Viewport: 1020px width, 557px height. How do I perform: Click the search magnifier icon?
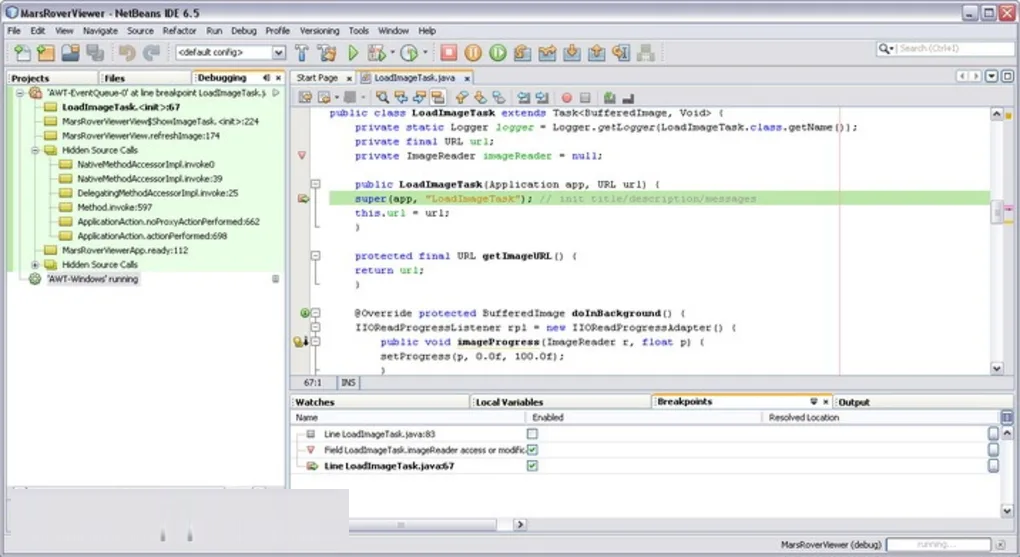(x=885, y=49)
